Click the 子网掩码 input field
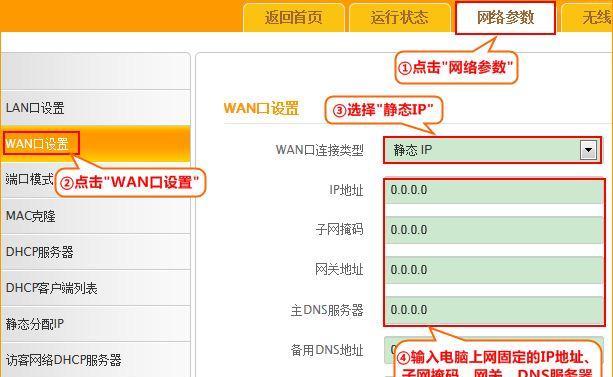 pos(494,230)
